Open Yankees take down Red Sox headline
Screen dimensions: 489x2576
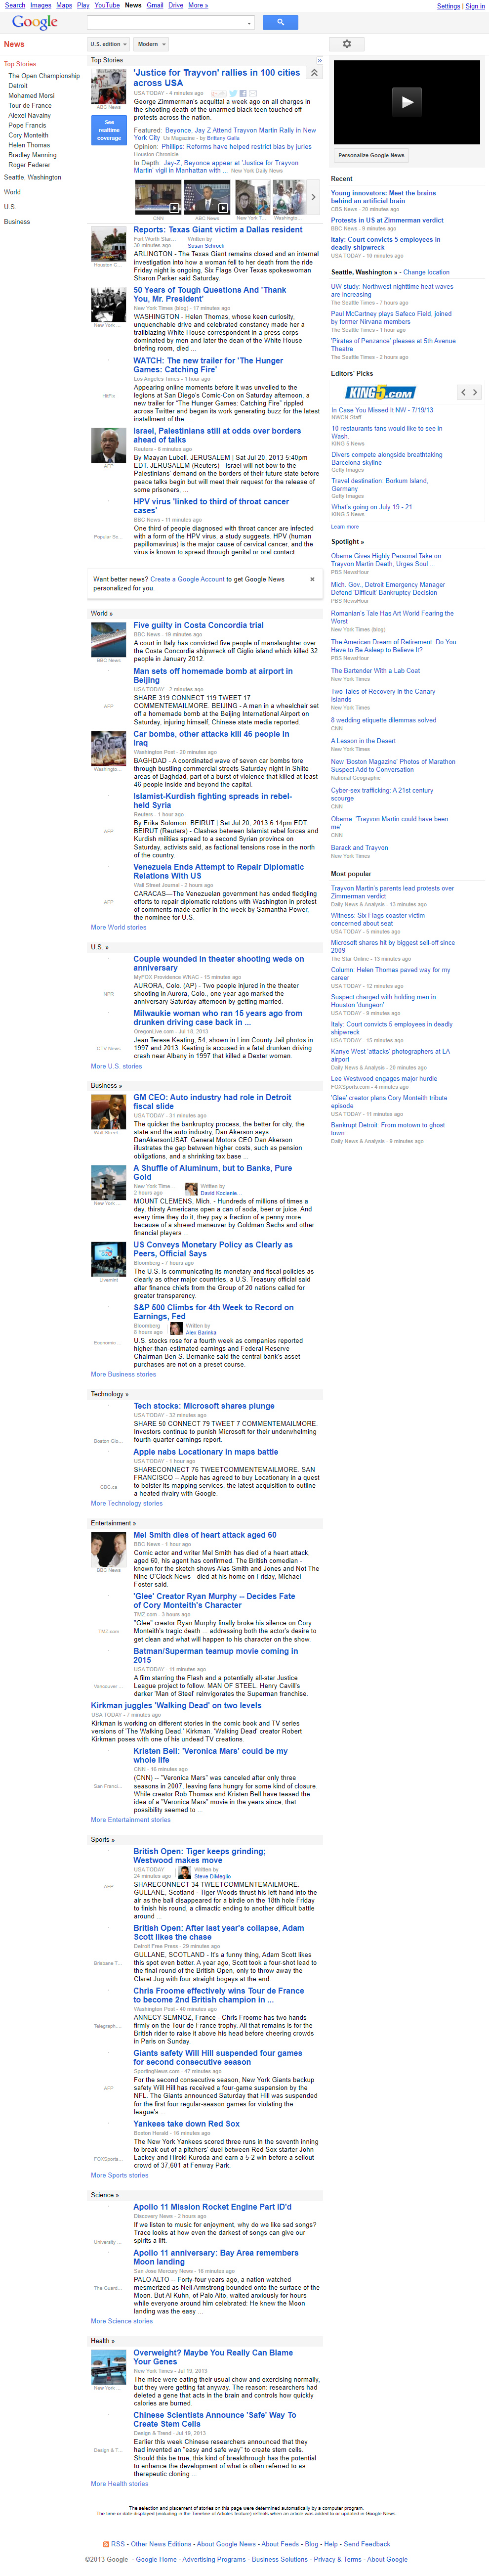click(x=186, y=2123)
